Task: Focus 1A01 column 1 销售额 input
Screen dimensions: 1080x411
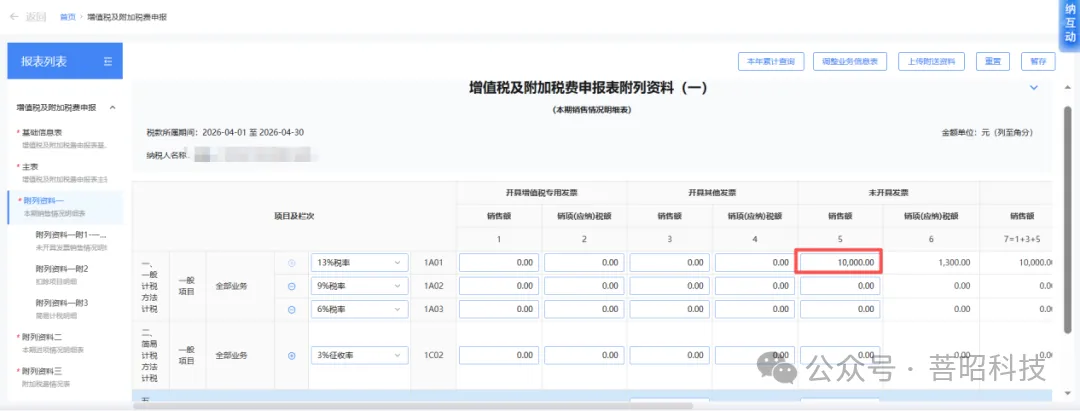Action: pyautogui.click(x=499, y=262)
